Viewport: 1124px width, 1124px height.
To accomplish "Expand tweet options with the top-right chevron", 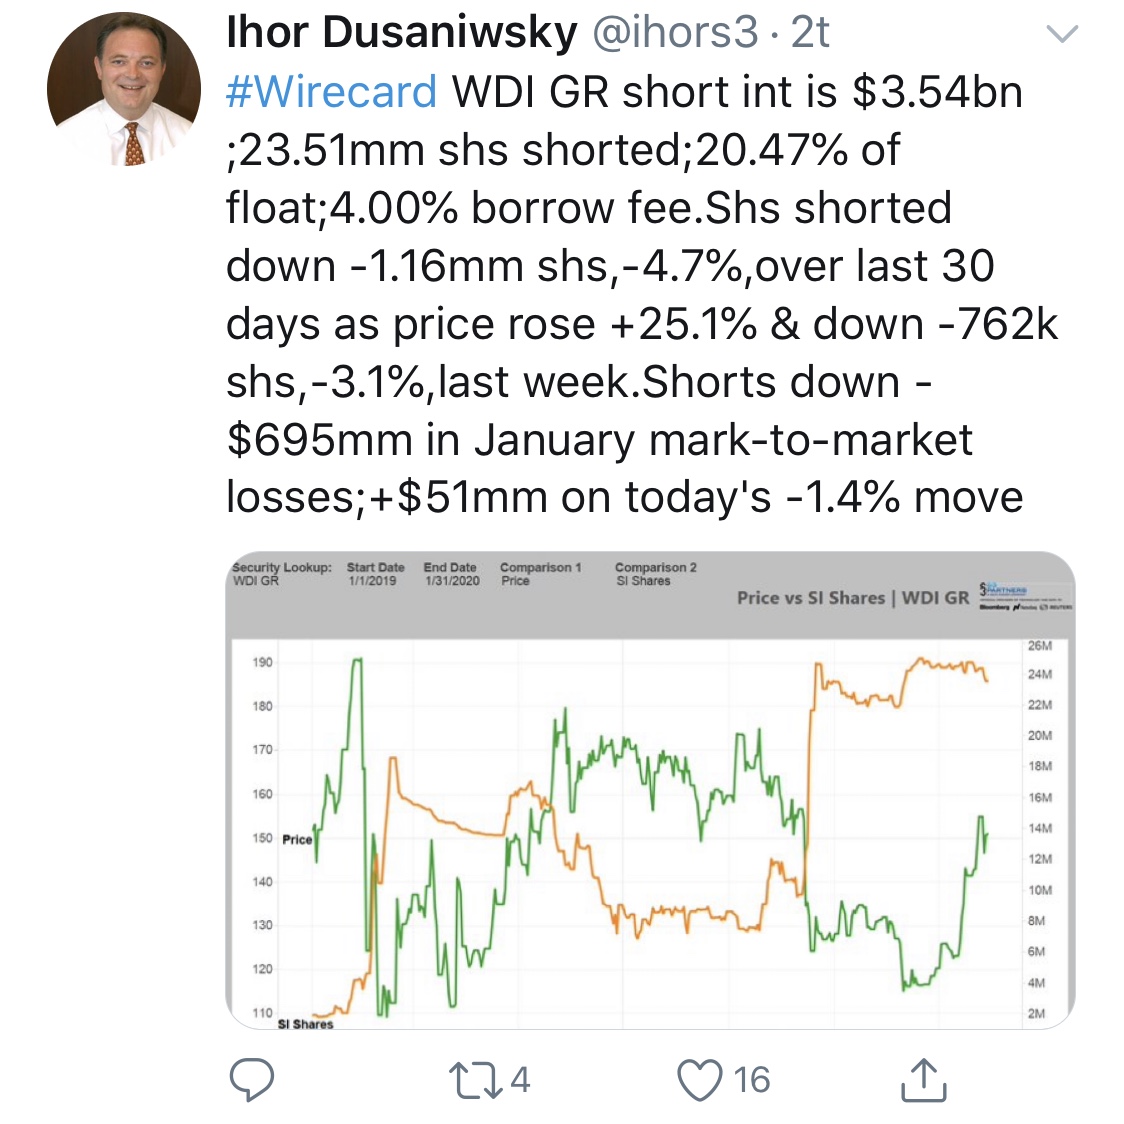I will point(1061,35).
